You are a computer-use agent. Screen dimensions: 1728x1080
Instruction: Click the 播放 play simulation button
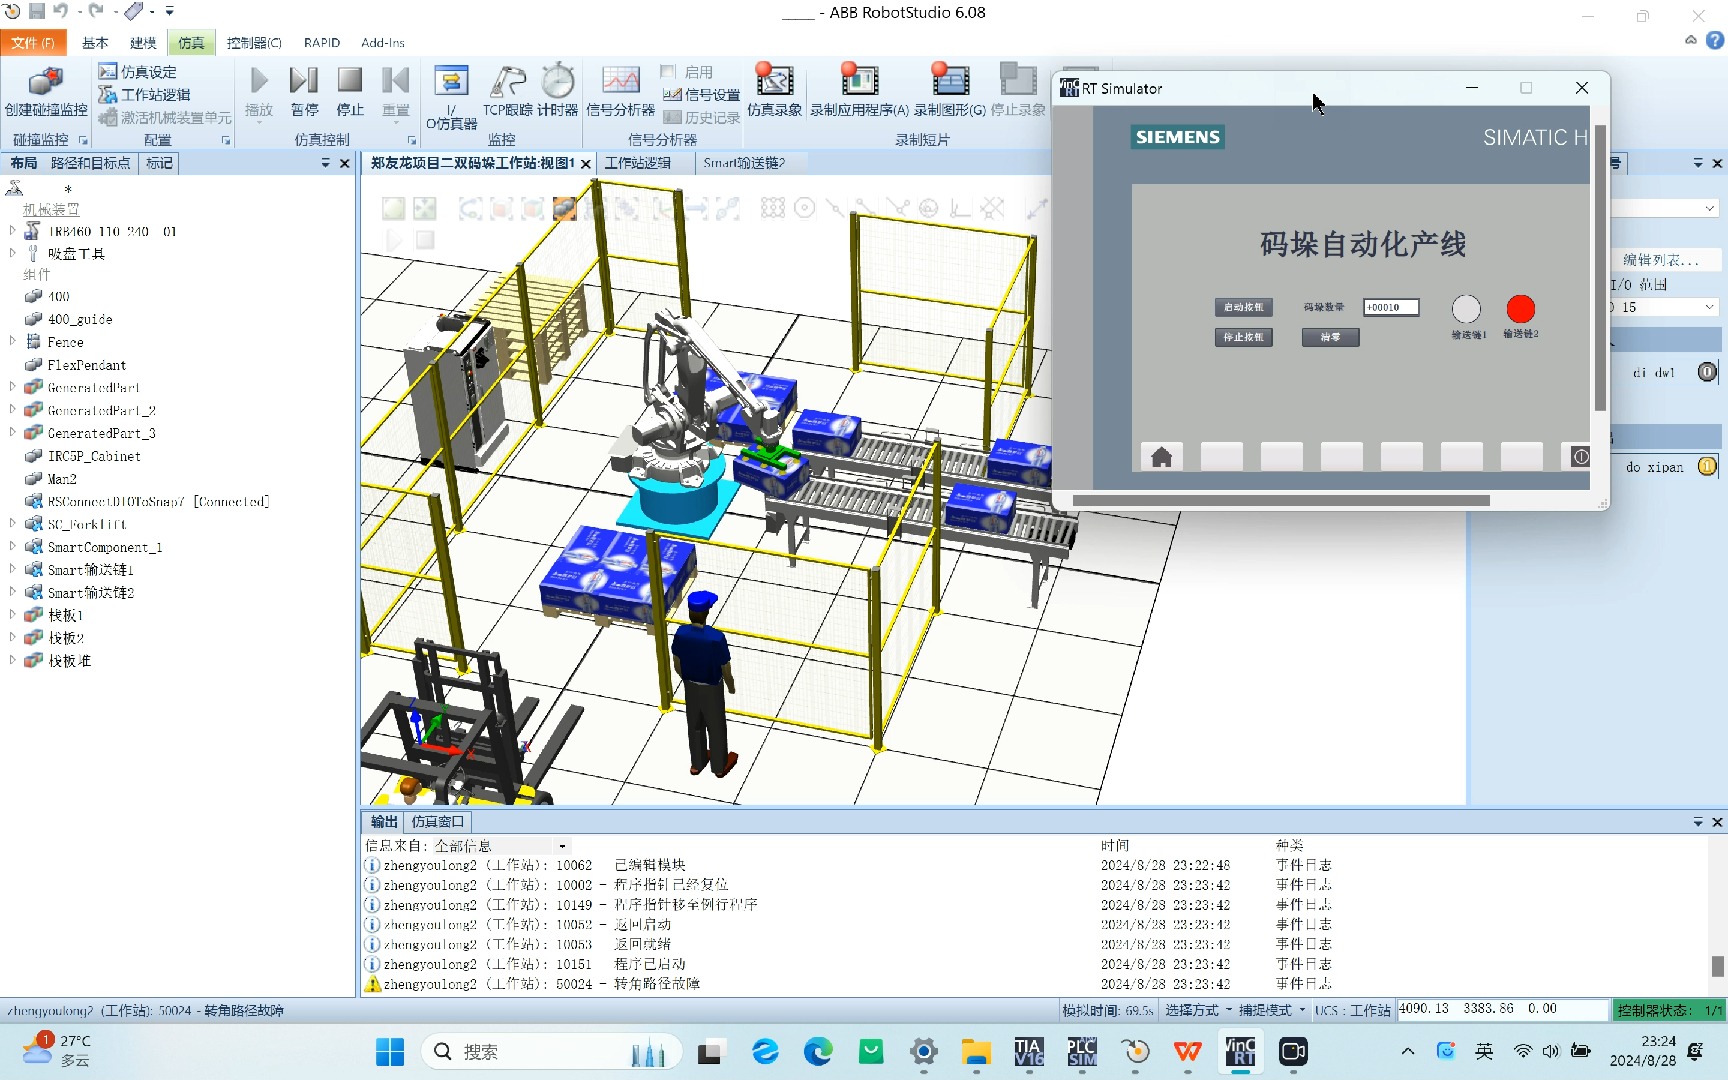(259, 91)
